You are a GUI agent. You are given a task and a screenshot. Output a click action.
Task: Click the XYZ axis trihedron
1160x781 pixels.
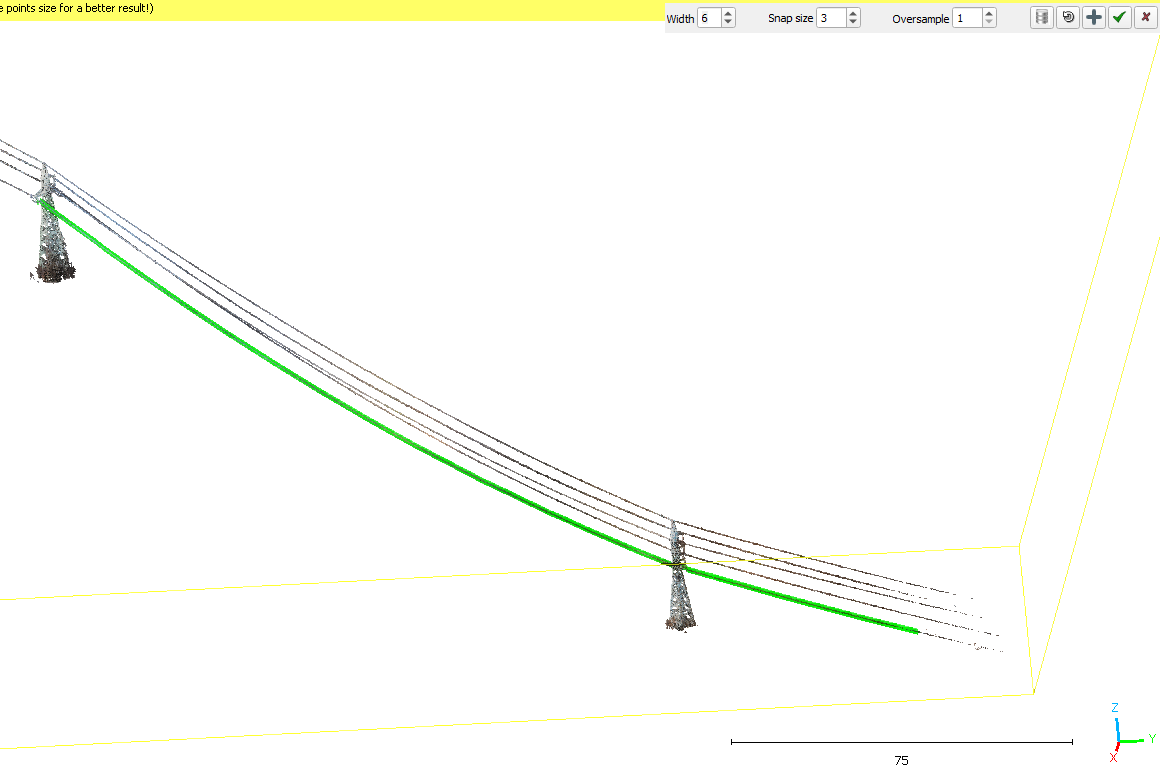(1123, 740)
